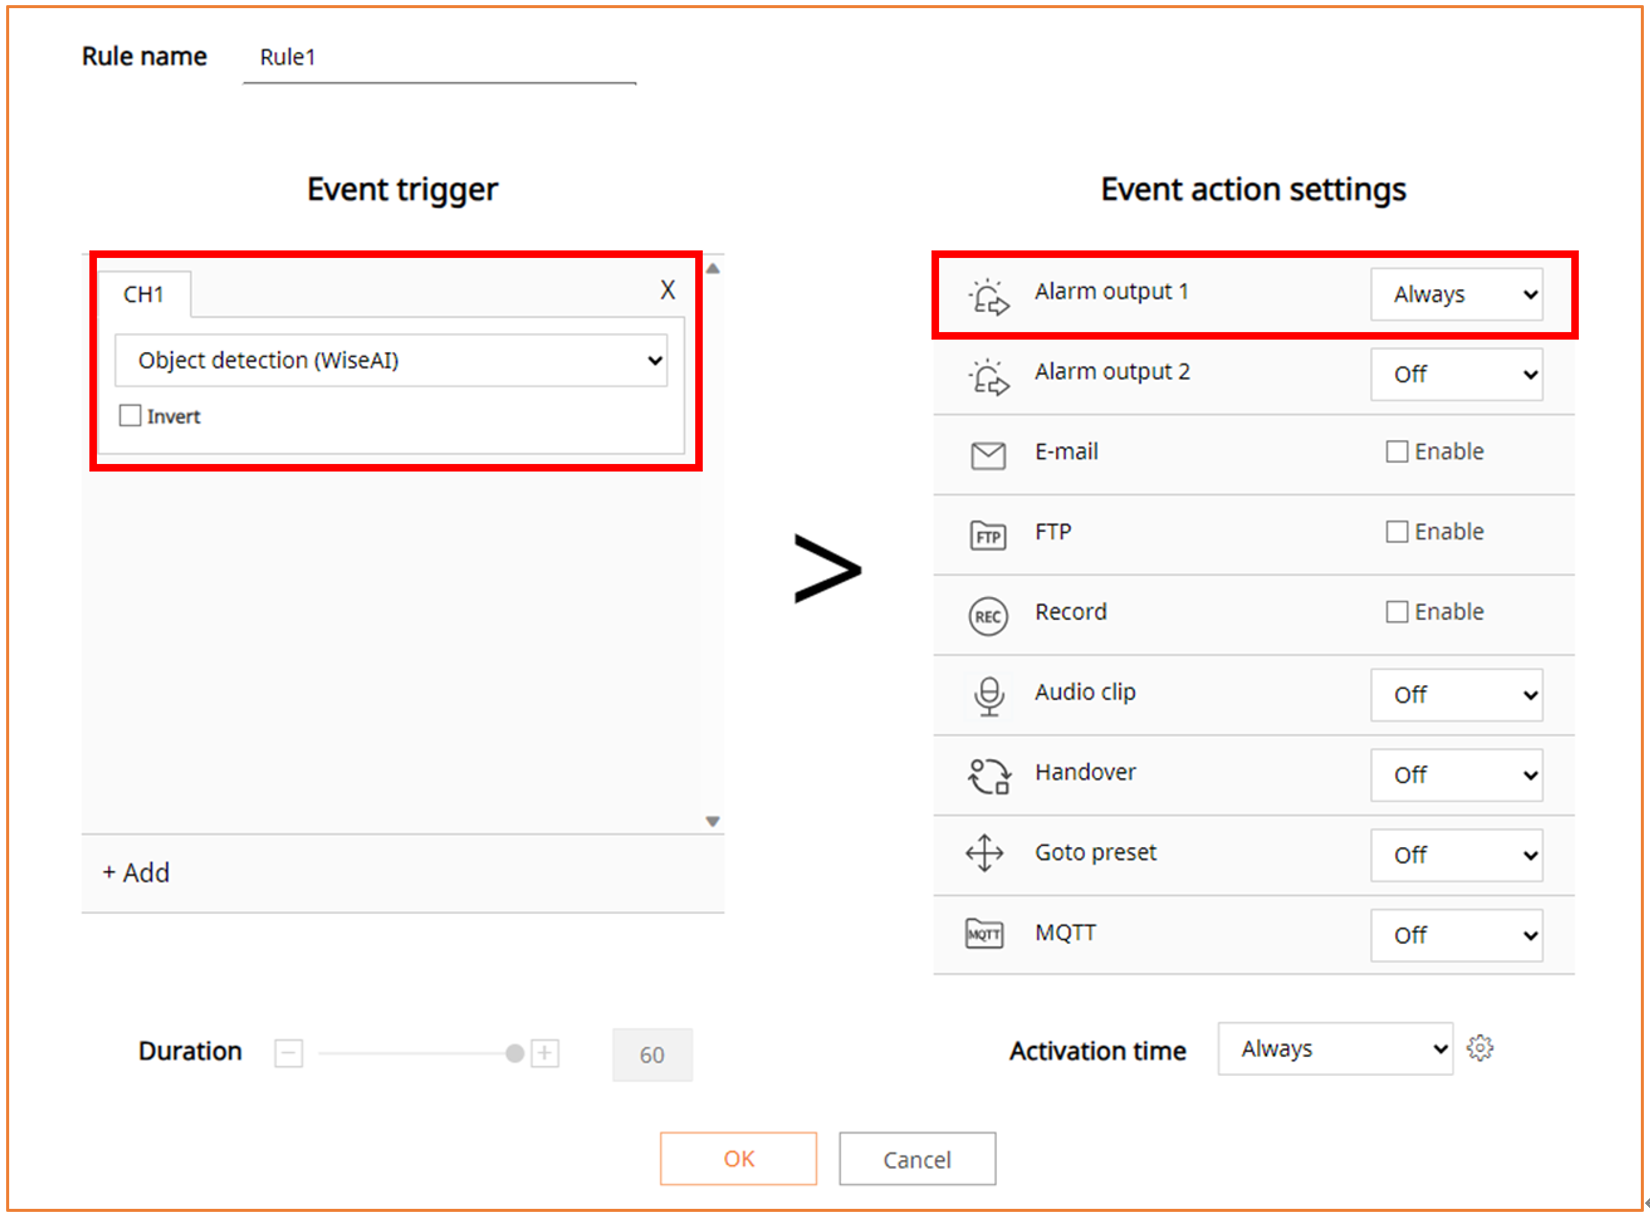Screen dimensions: 1650x1218
Task: Click the Rule name input field
Action: [440, 58]
